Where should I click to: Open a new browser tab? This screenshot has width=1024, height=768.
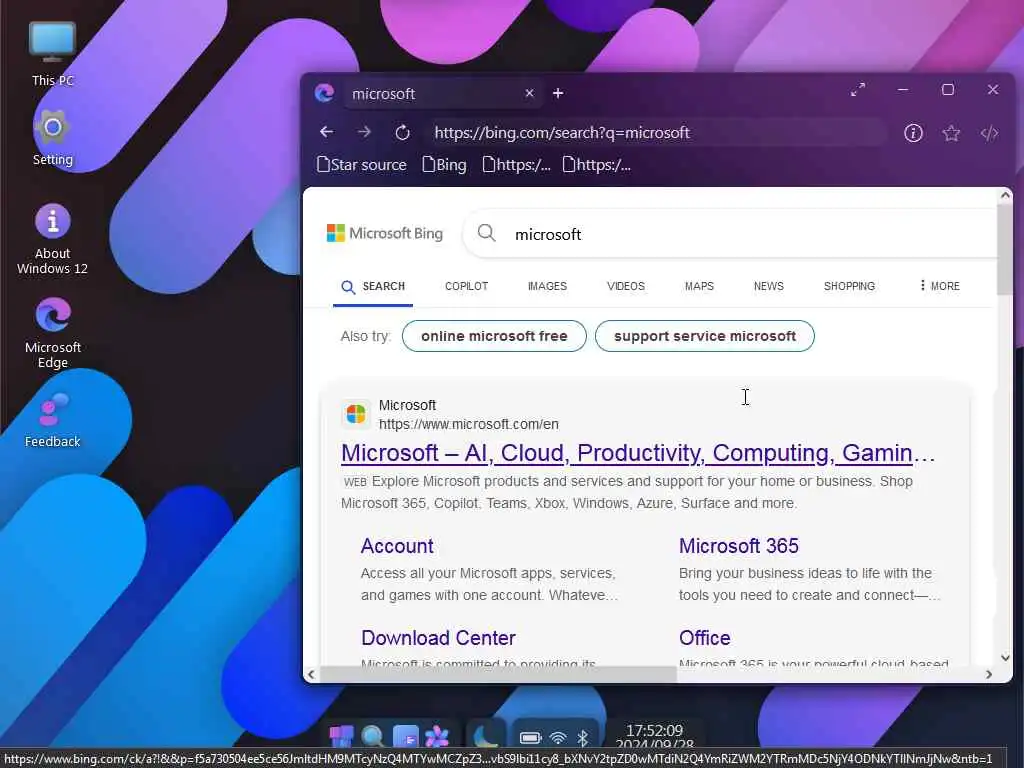pos(558,93)
